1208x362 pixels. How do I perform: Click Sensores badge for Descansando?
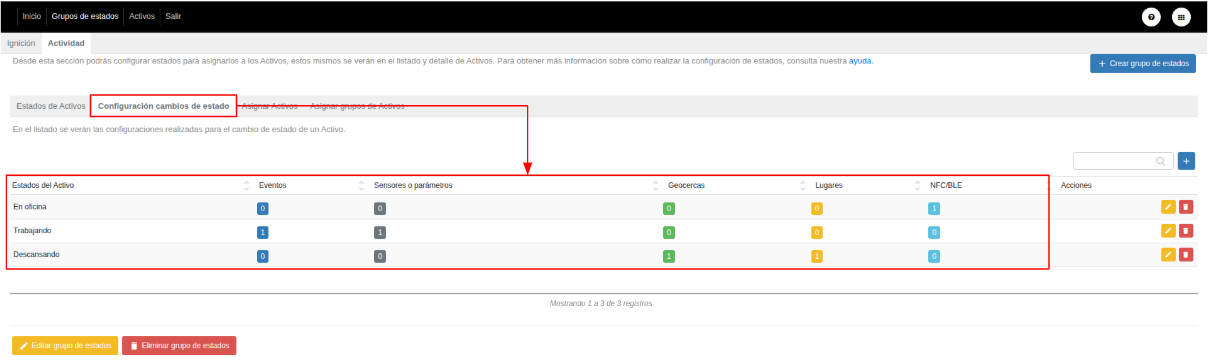(380, 256)
